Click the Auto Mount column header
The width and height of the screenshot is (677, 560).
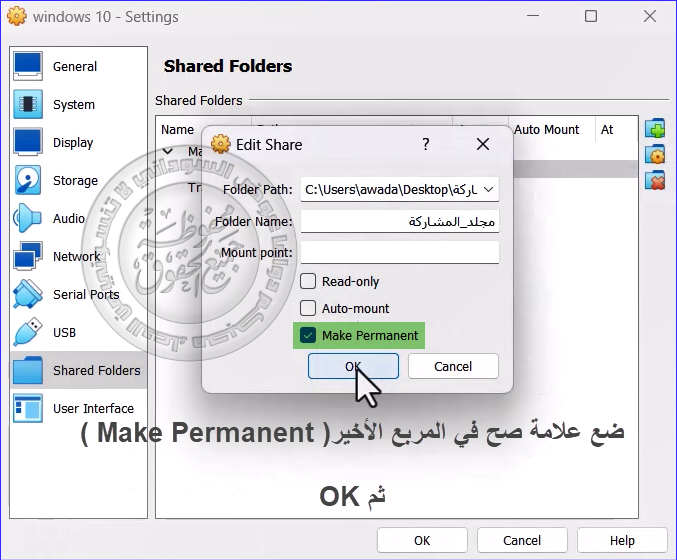pyautogui.click(x=546, y=130)
